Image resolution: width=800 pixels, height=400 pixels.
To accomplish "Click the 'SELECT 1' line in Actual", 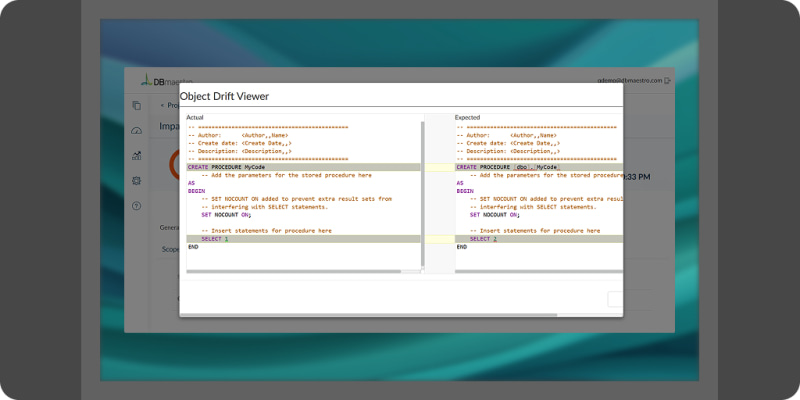I will point(304,239).
